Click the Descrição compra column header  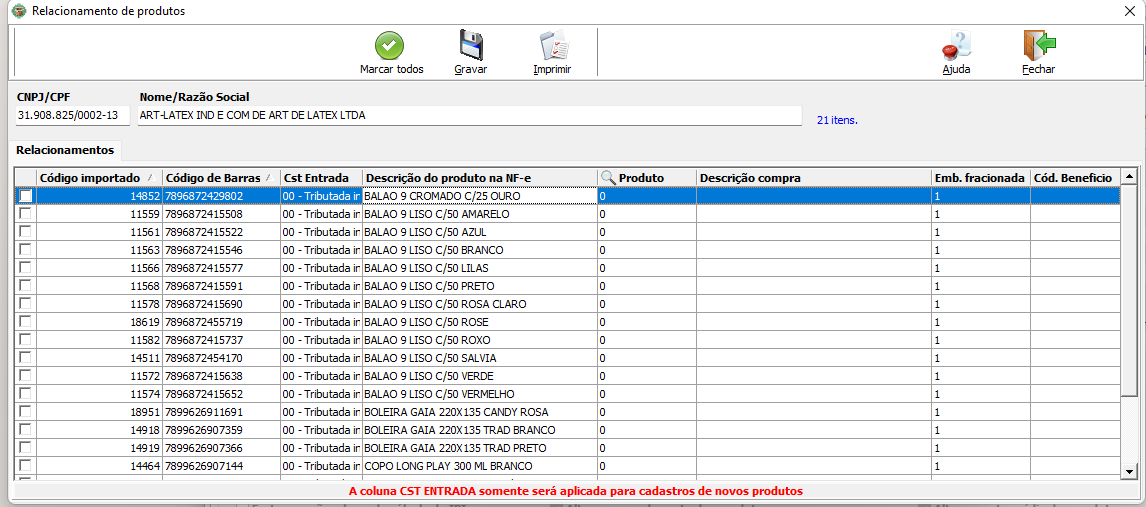(x=813, y=178)
